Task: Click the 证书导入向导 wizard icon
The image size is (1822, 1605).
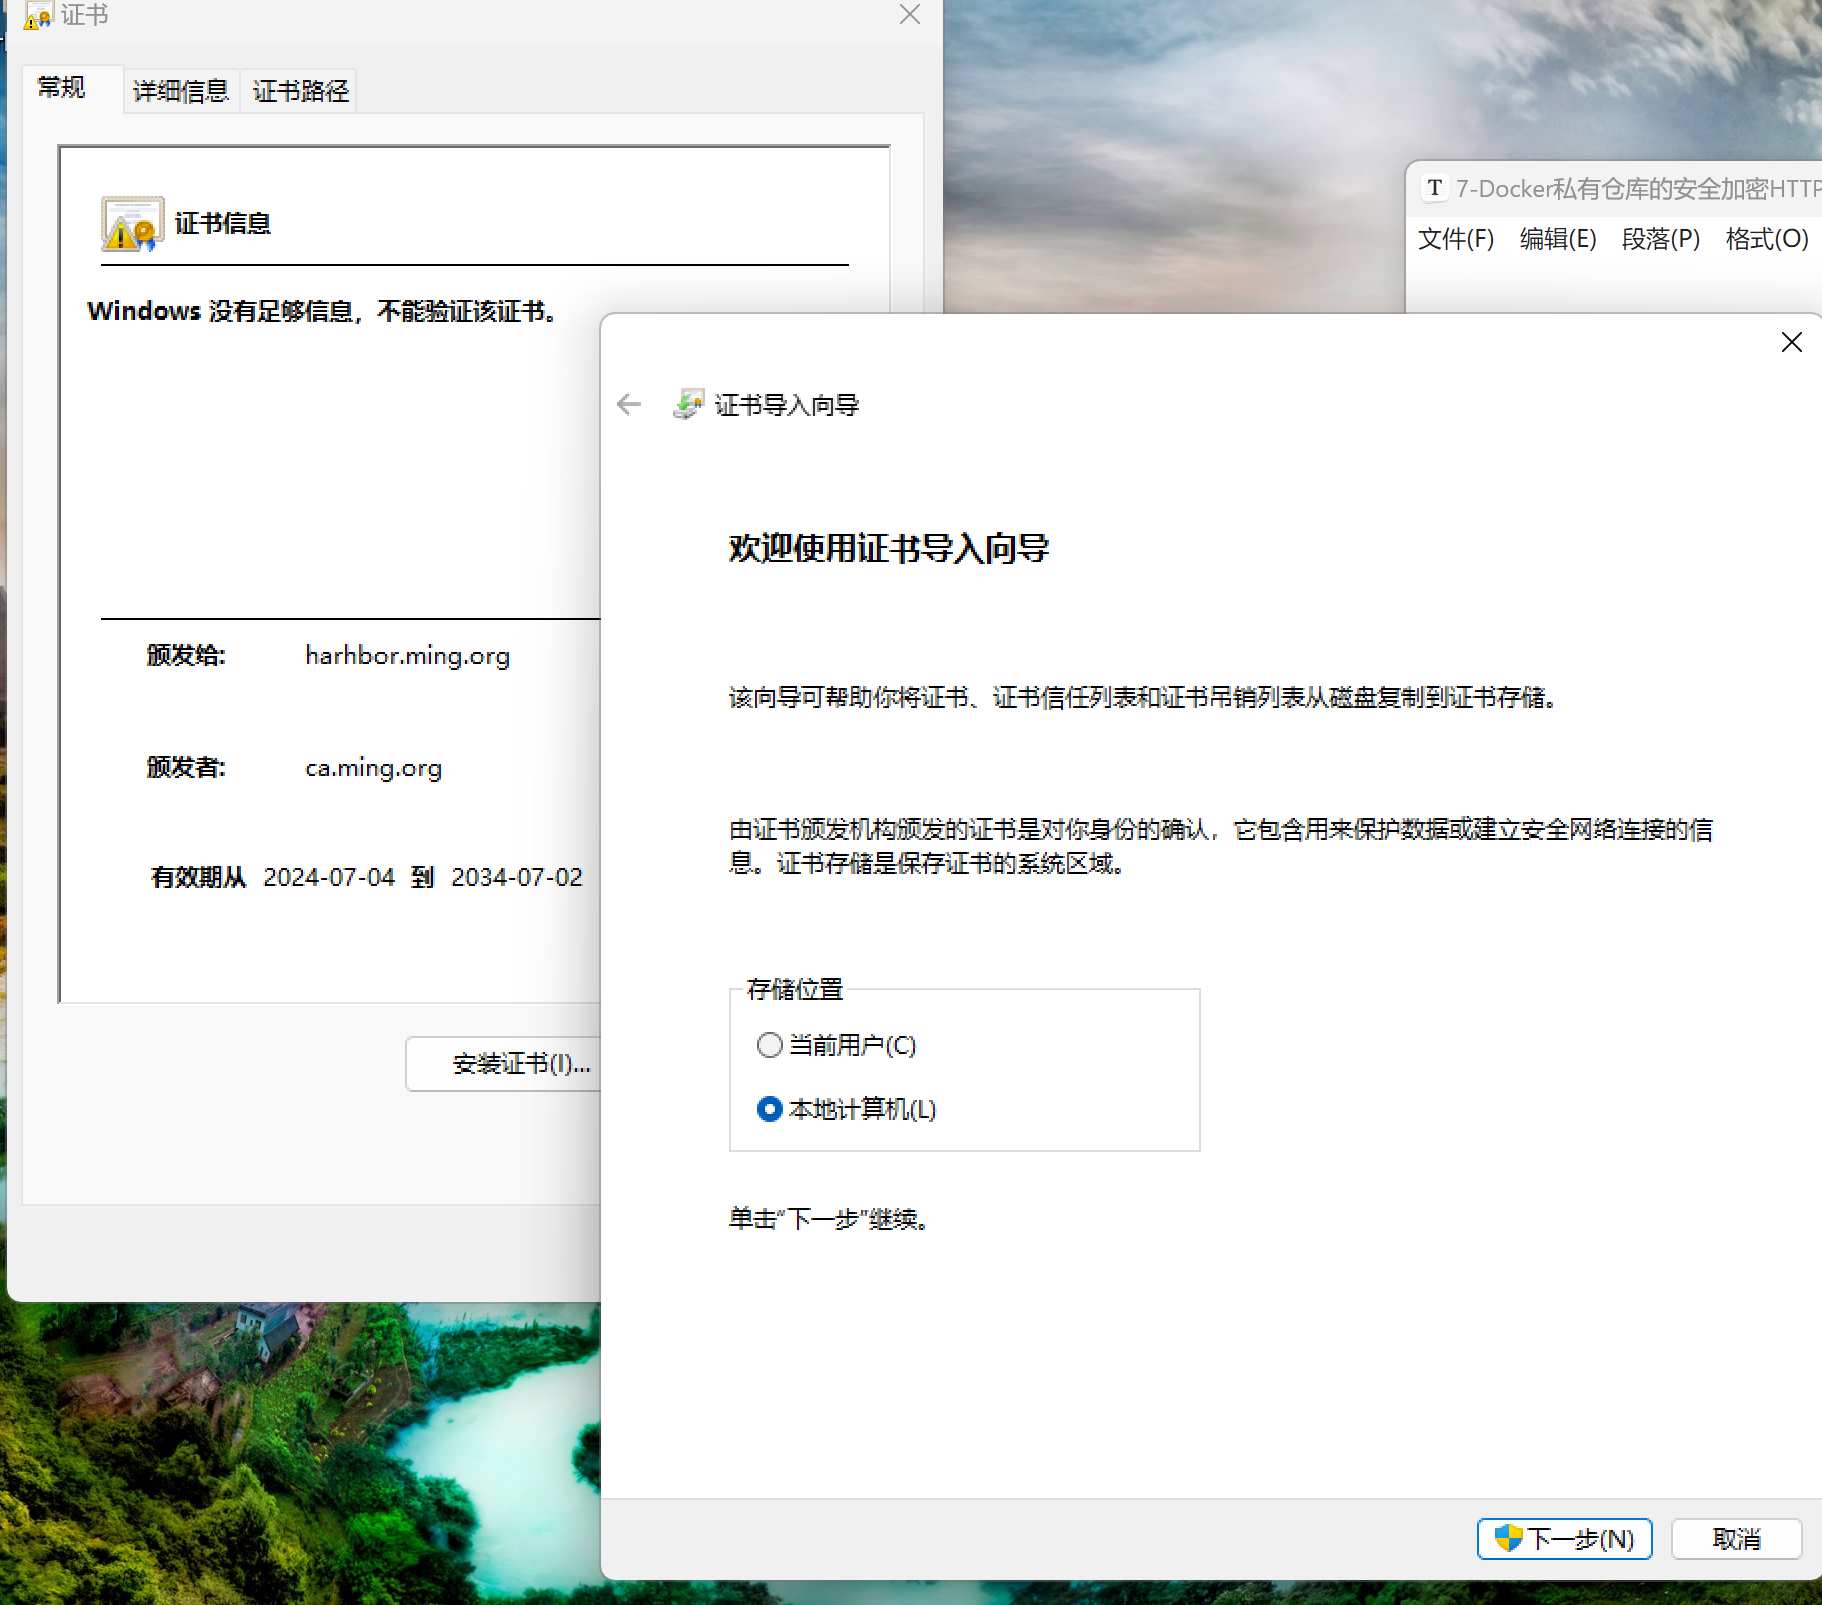Action: [688, 404]
